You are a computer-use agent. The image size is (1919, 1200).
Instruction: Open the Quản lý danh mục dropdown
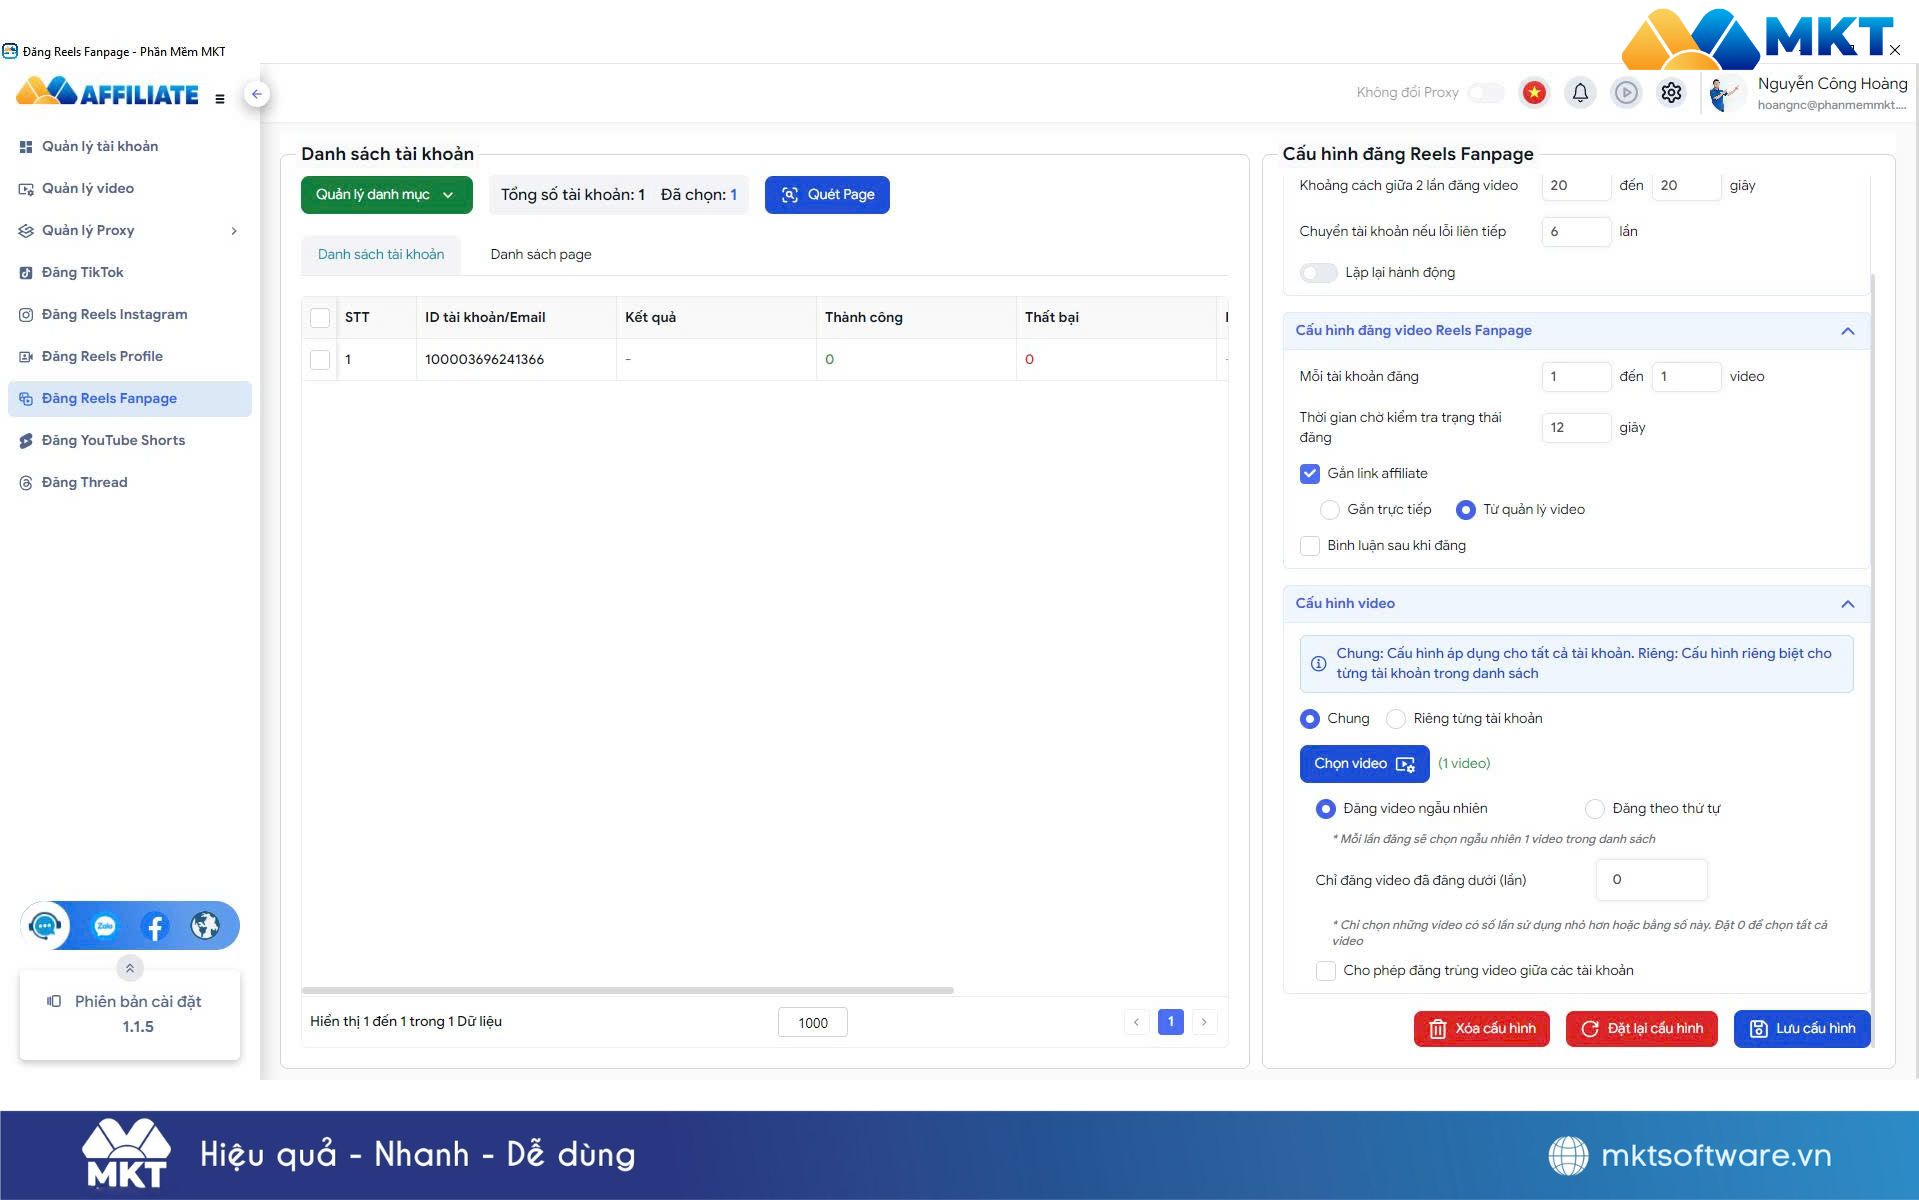pos(386,194)
